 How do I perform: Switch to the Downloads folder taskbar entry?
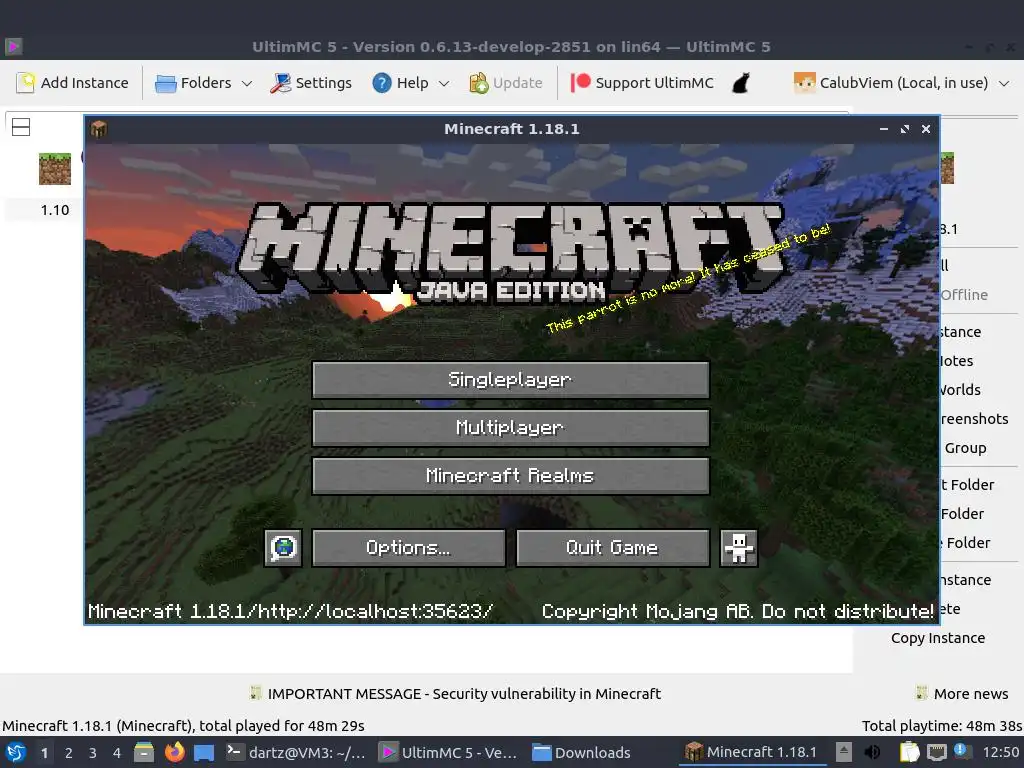581,752
